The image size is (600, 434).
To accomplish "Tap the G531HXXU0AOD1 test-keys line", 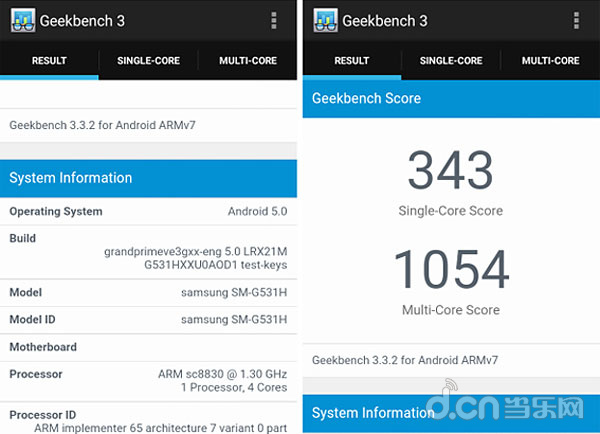I will click(x=215, y=265).
